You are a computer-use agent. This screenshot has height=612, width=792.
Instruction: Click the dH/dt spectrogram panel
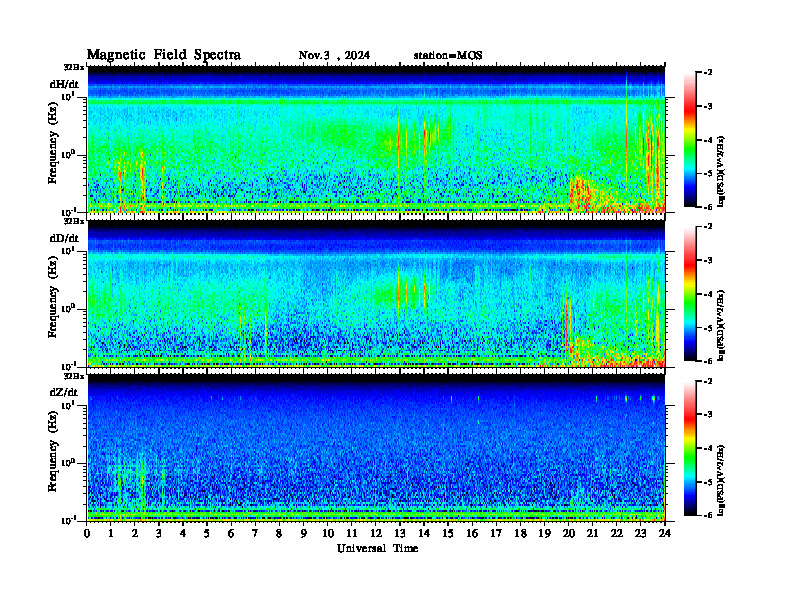(x=376, y=139)
